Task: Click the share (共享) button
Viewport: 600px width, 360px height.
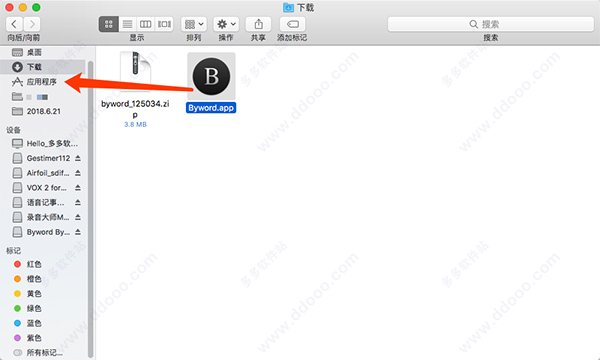Action: coord(259,24)
